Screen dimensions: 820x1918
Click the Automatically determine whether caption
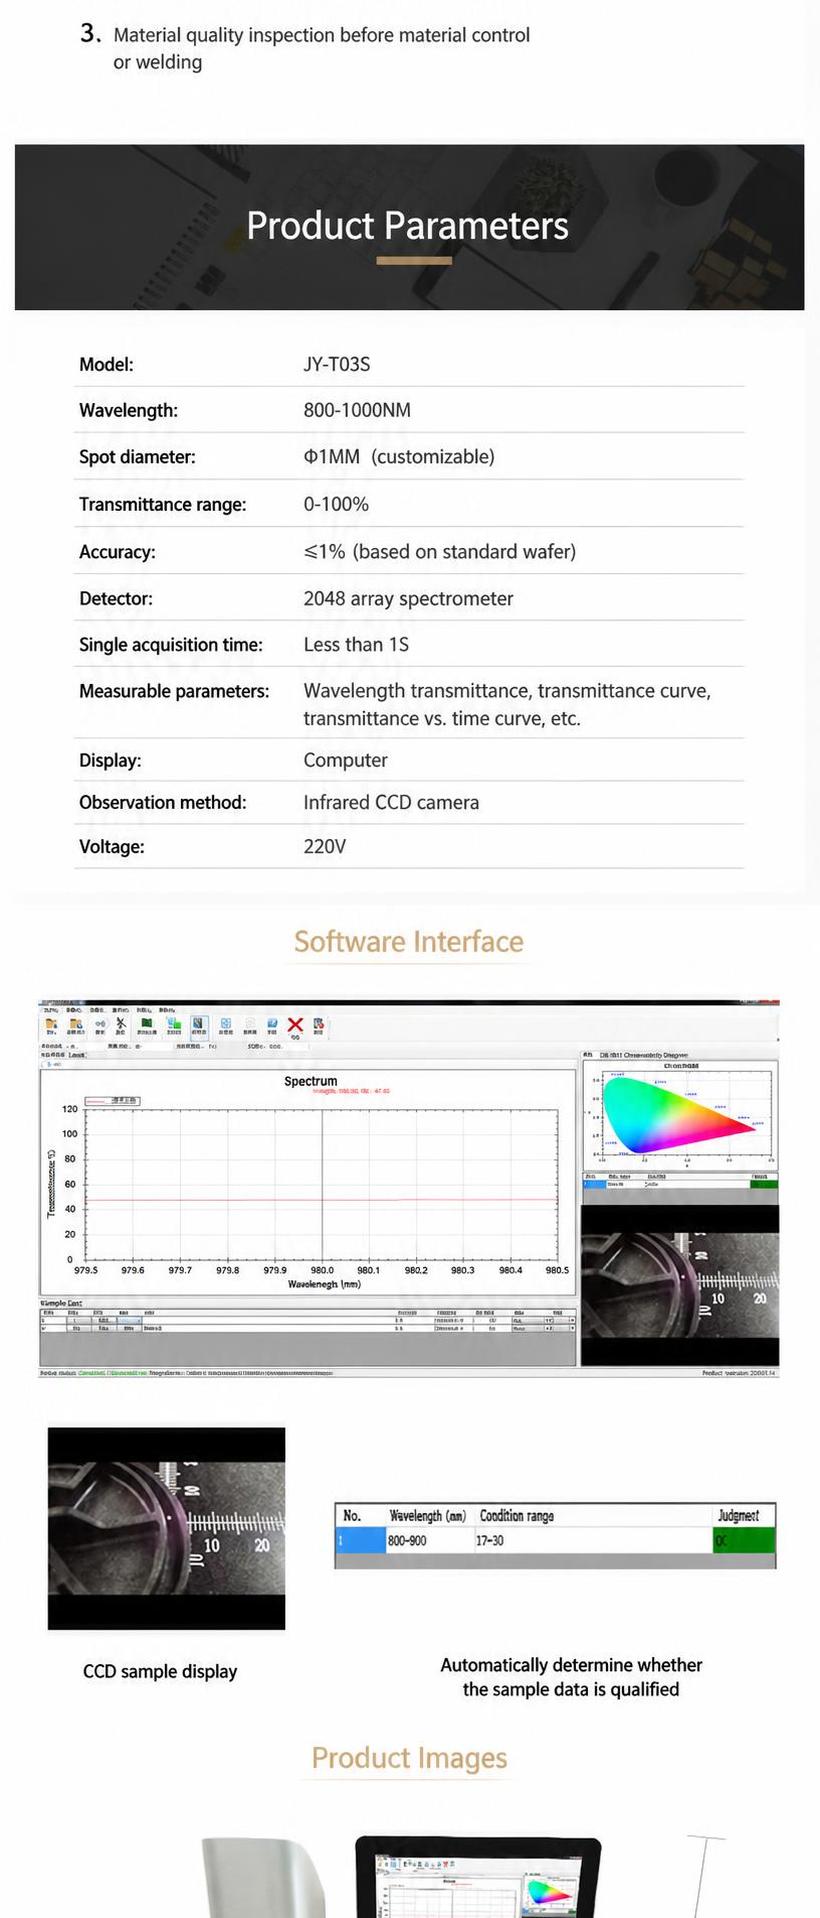point(571,1676)
